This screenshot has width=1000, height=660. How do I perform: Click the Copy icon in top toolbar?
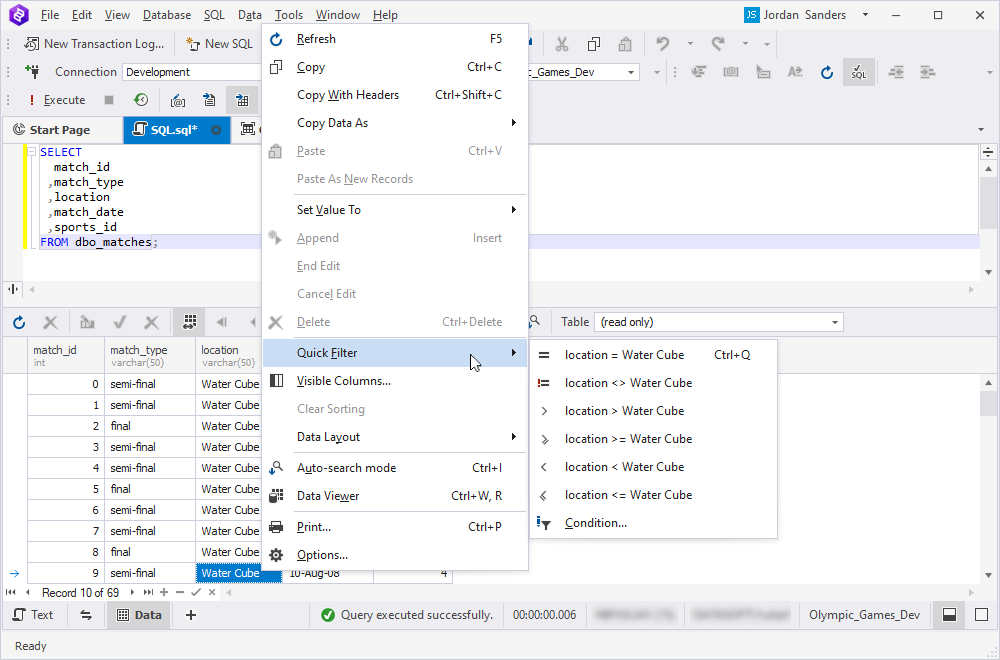(x=594, y=44)
